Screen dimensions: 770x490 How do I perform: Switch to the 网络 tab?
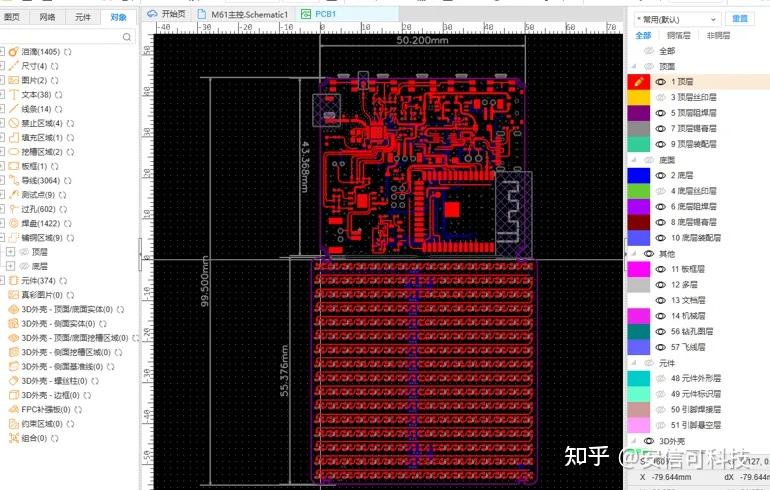47,17
